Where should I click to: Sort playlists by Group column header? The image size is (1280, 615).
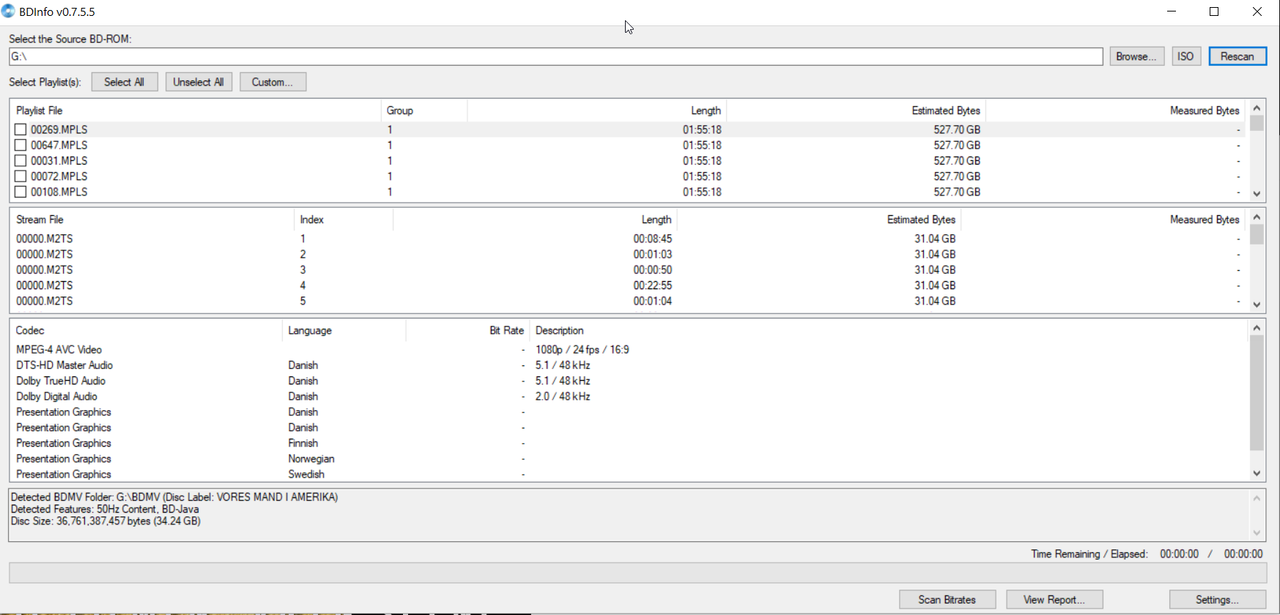(x=424, y=111)
